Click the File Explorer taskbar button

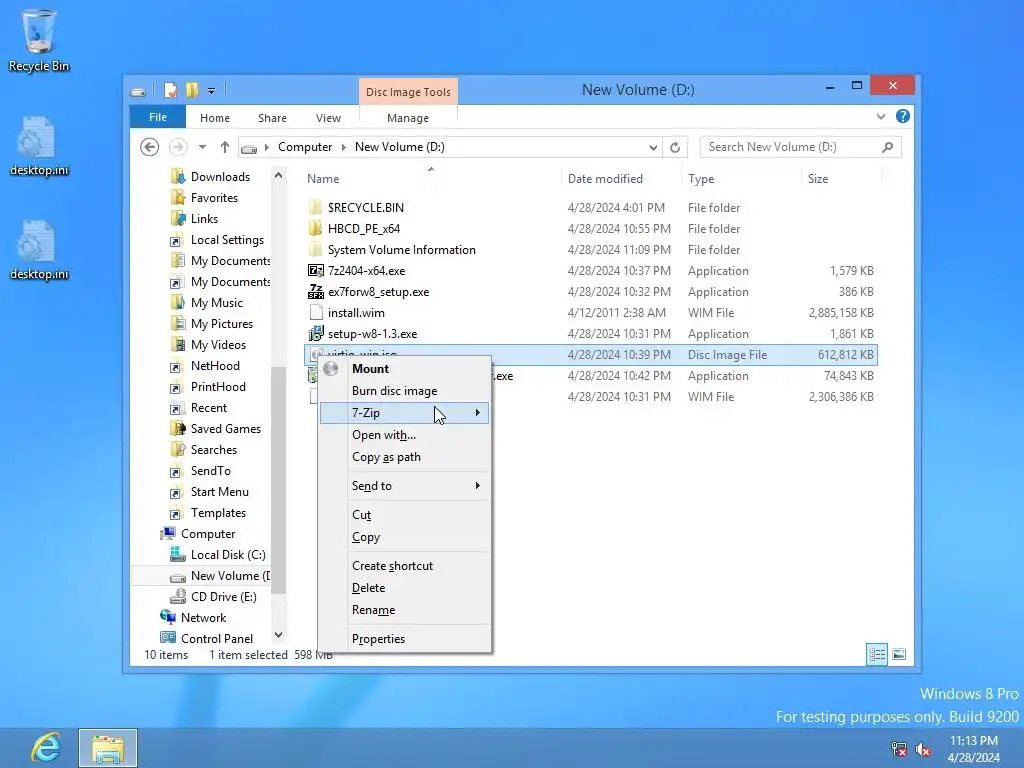click(x=108, y=748)
